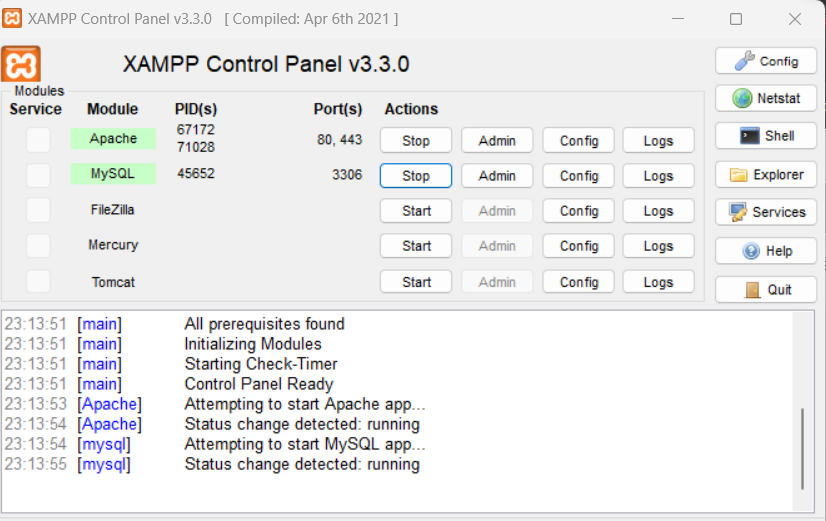The height and width of the screenshot is (521, 826).
Task: Toggle the MySQL service checkbox
Action: [x=38, y=175]
